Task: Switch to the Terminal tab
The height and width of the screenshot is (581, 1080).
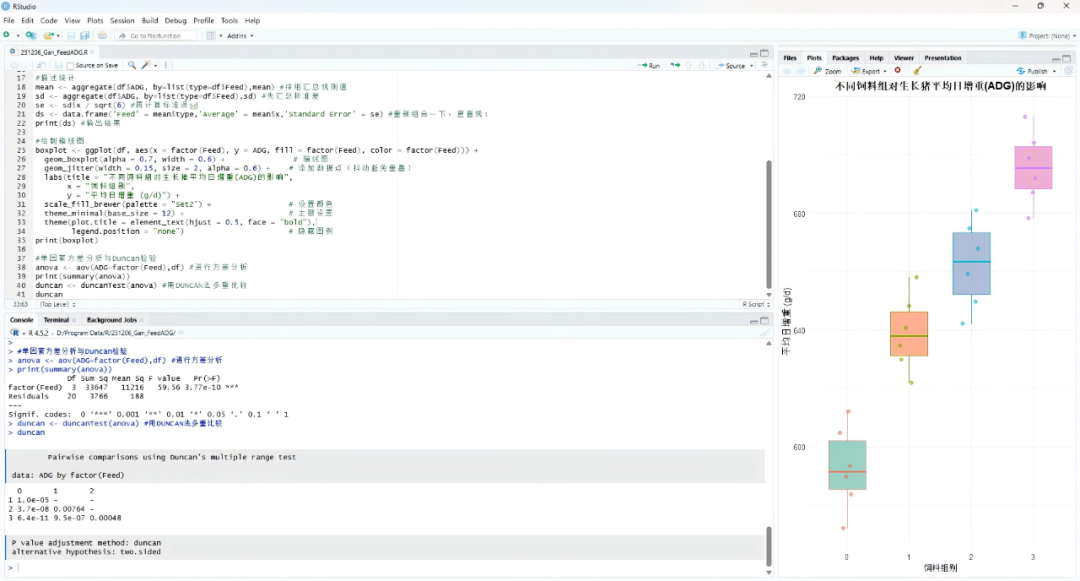Action: click(56, 320)
